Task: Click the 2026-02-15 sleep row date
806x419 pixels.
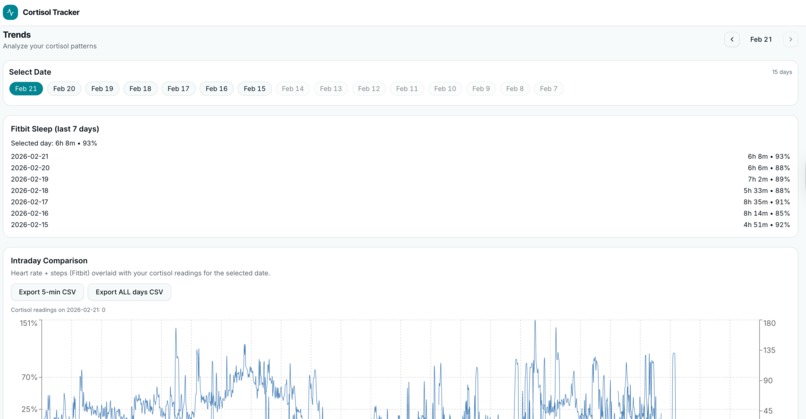Action: 30,225
